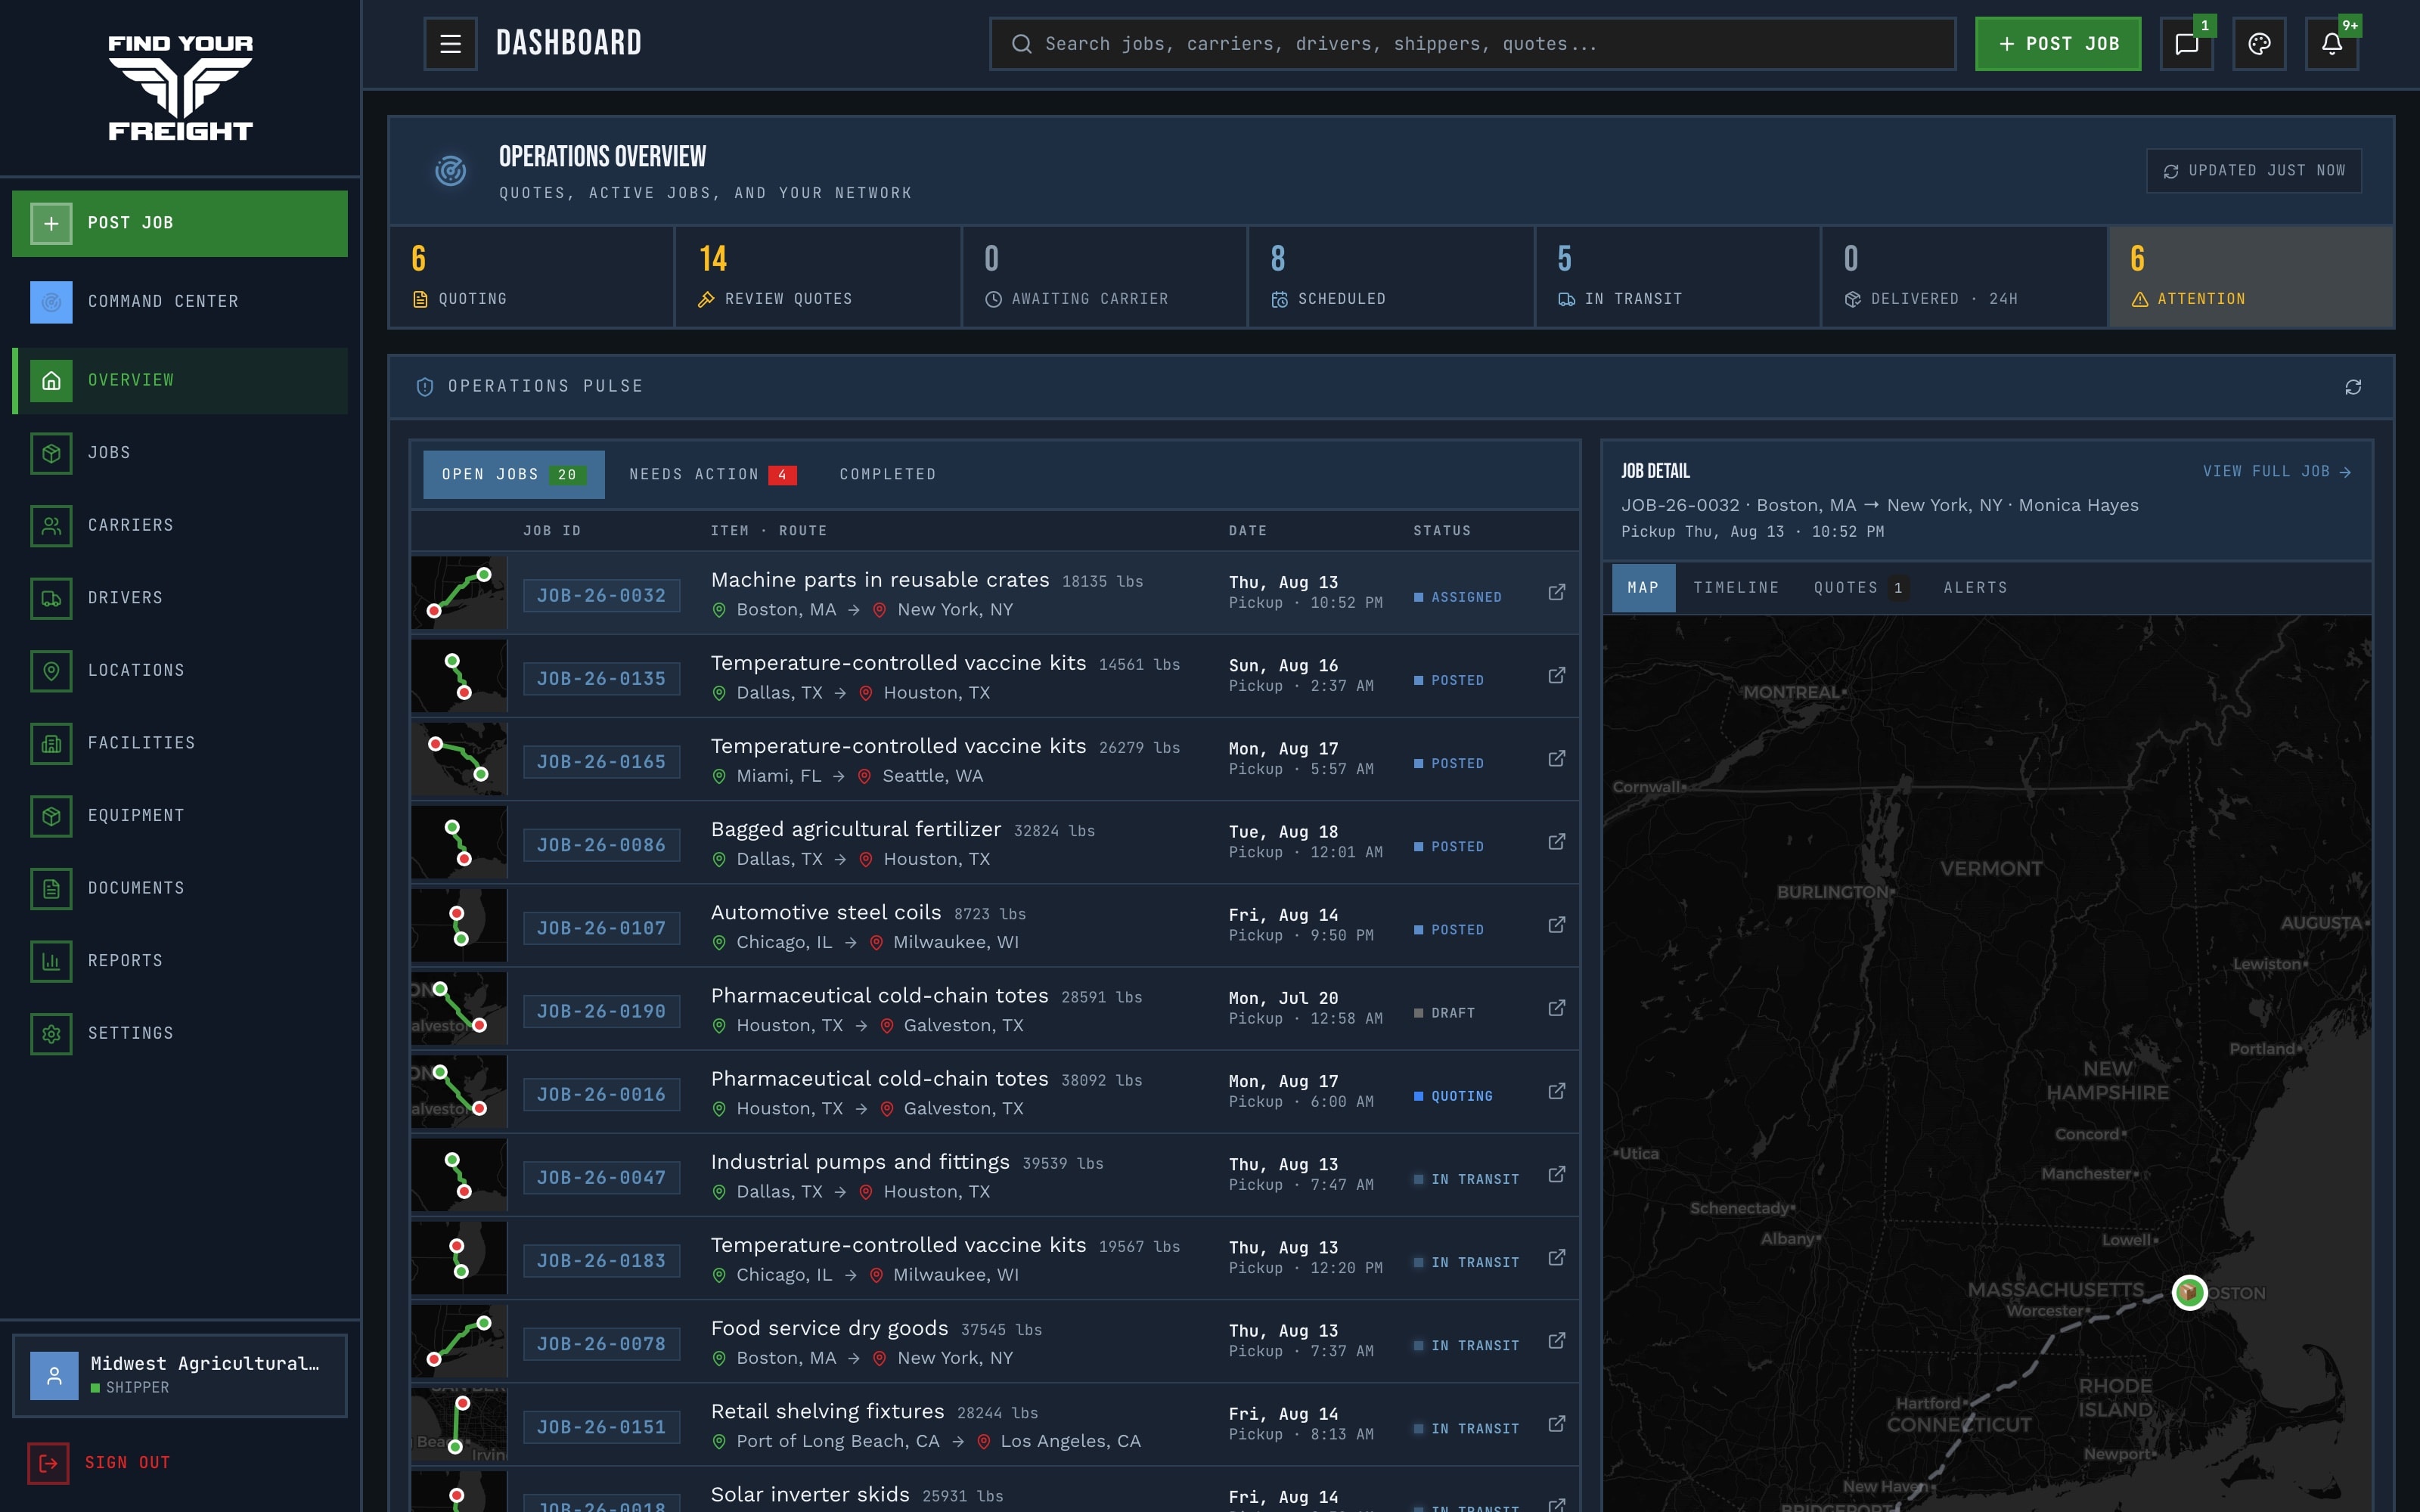Screen dimensions: 2420x1512
Task: Click Post Job in the sidebar
Action: (x=180, y=223)
